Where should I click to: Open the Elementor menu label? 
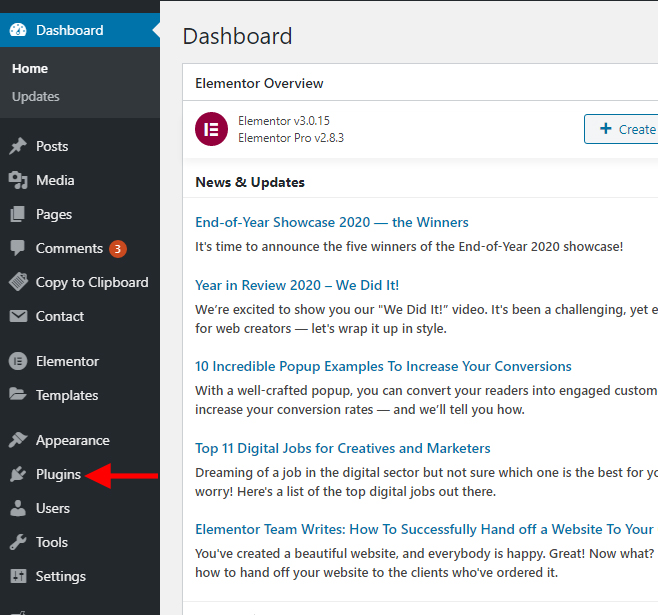tap(67, 361)
